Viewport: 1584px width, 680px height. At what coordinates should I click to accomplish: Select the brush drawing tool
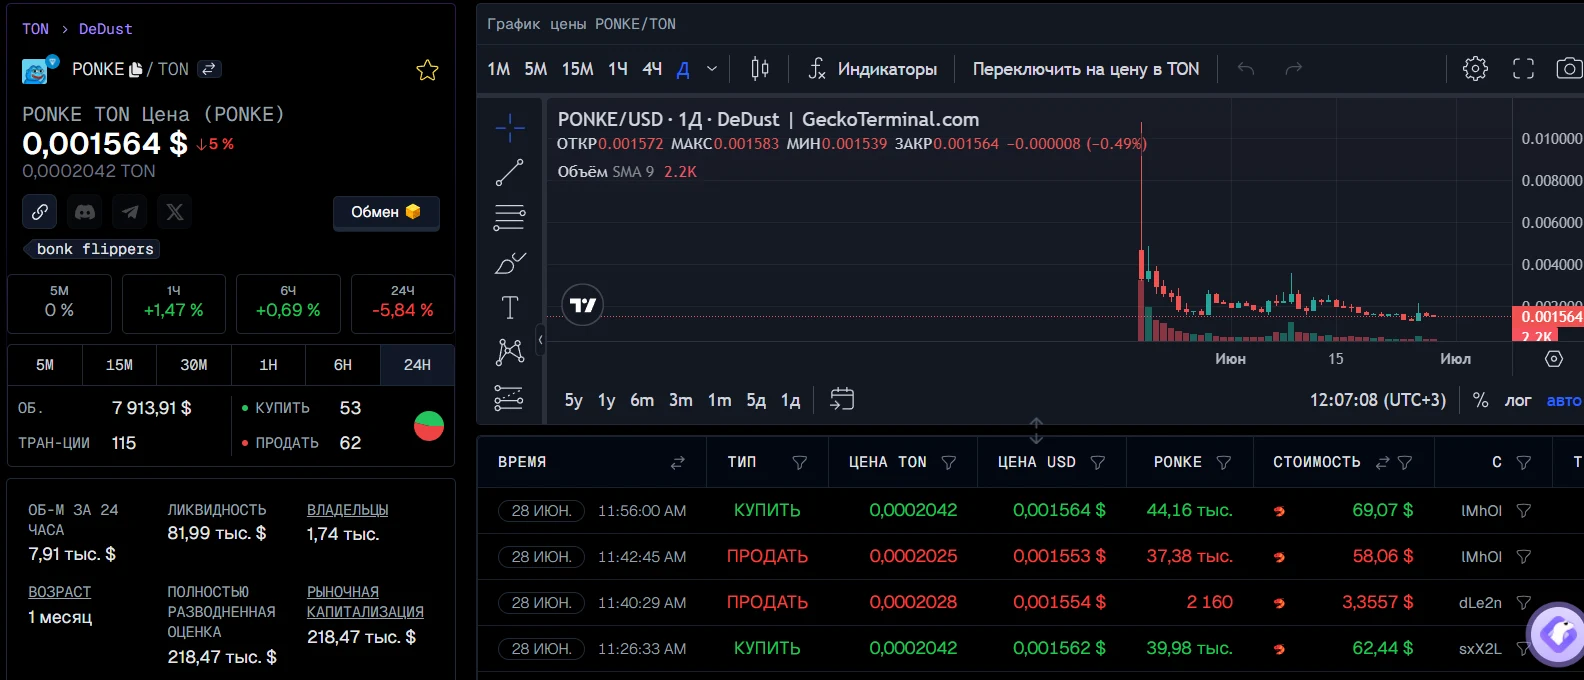click(510, 262)
